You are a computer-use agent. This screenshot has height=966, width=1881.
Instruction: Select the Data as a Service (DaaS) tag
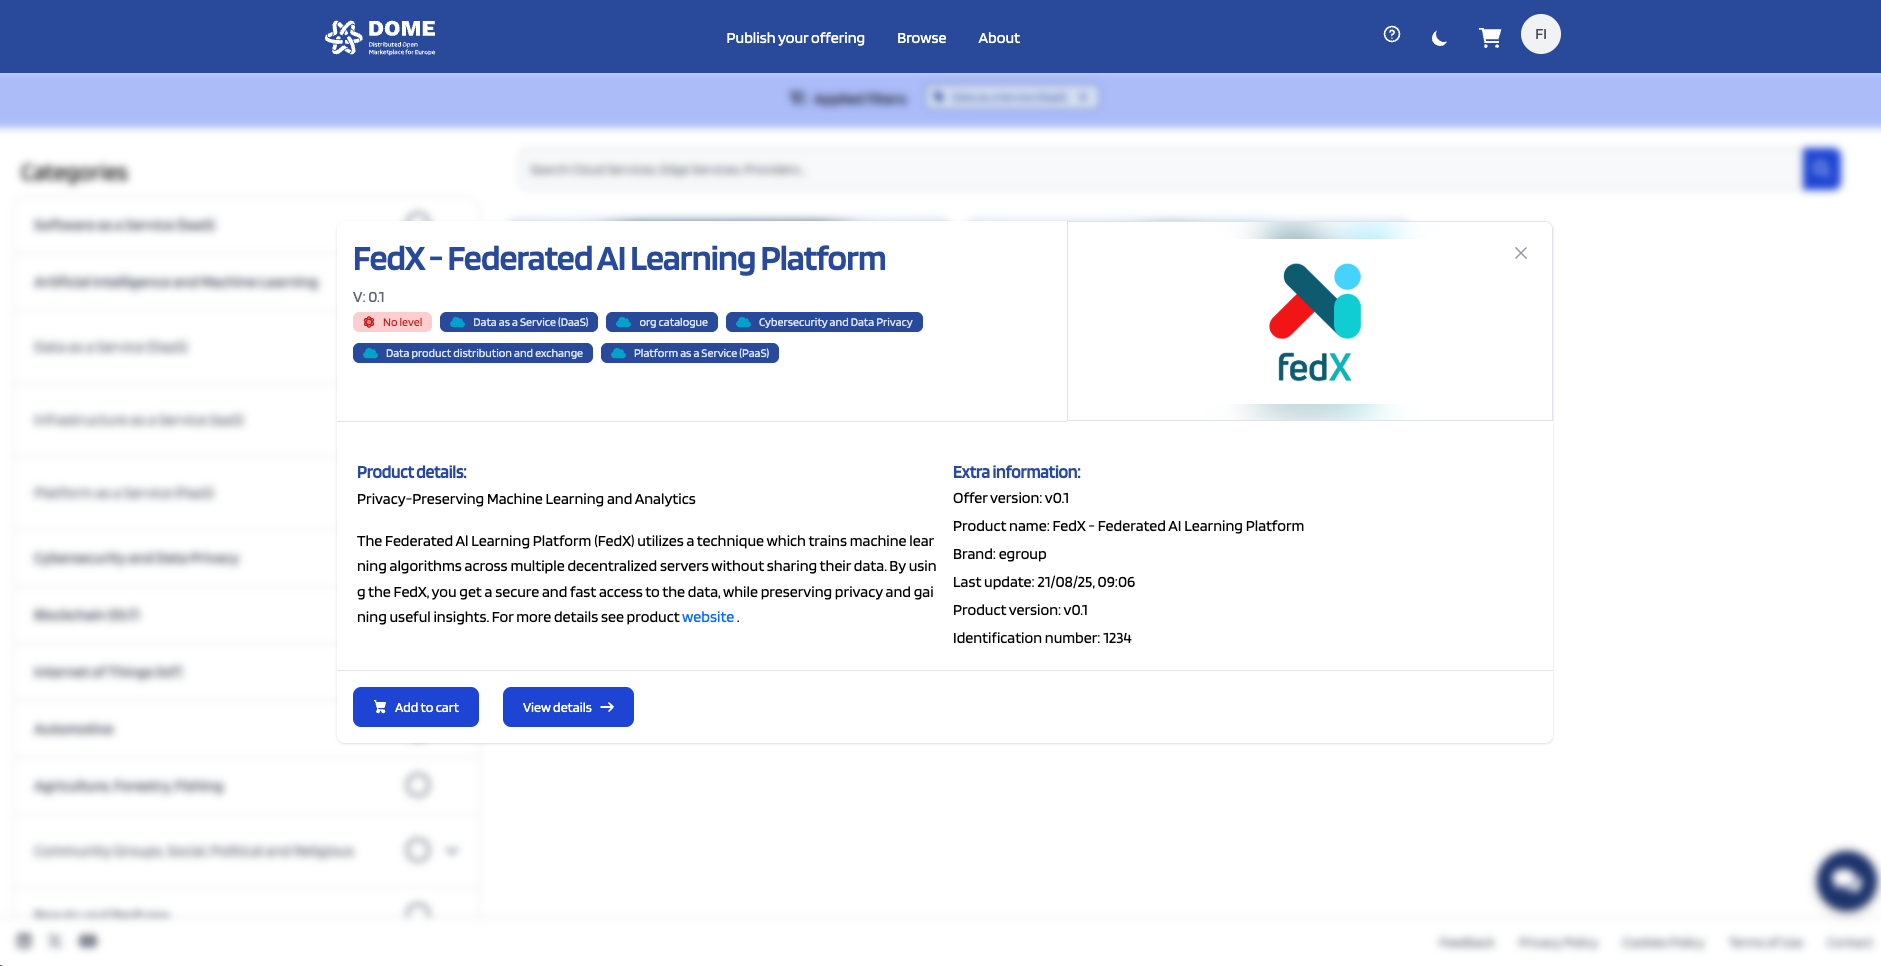tap(519, 322)
